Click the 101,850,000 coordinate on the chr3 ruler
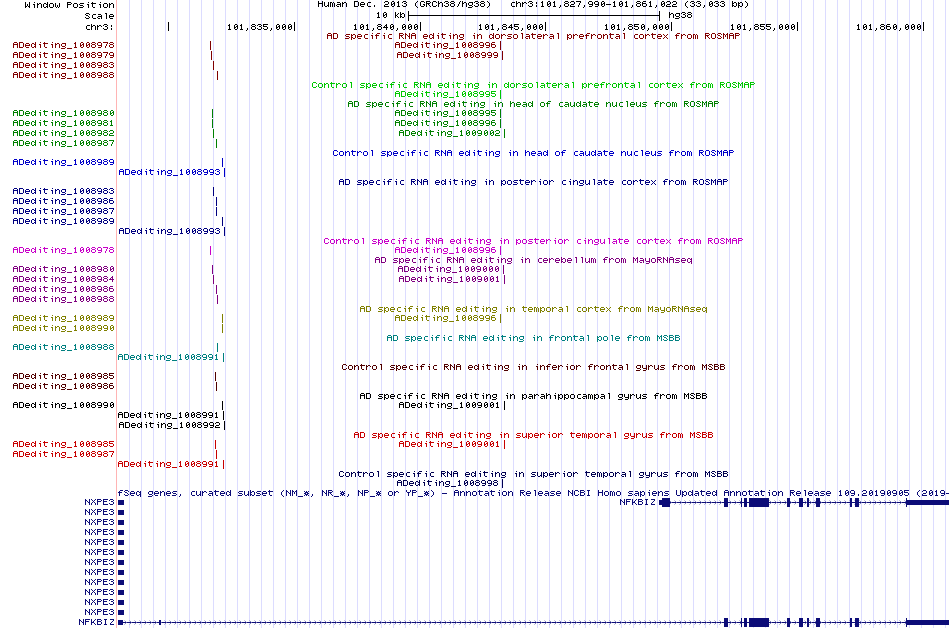This screenshot has height=628, width=950. 637,27
